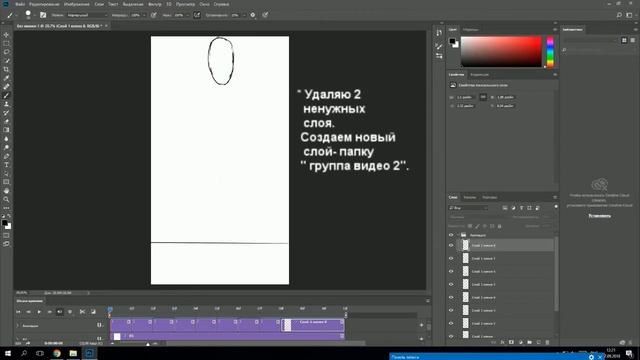Image resolution: width=640 pixels, height=360 pixels.
Task: Close the open document tab
Action: (x=106, y=26)
